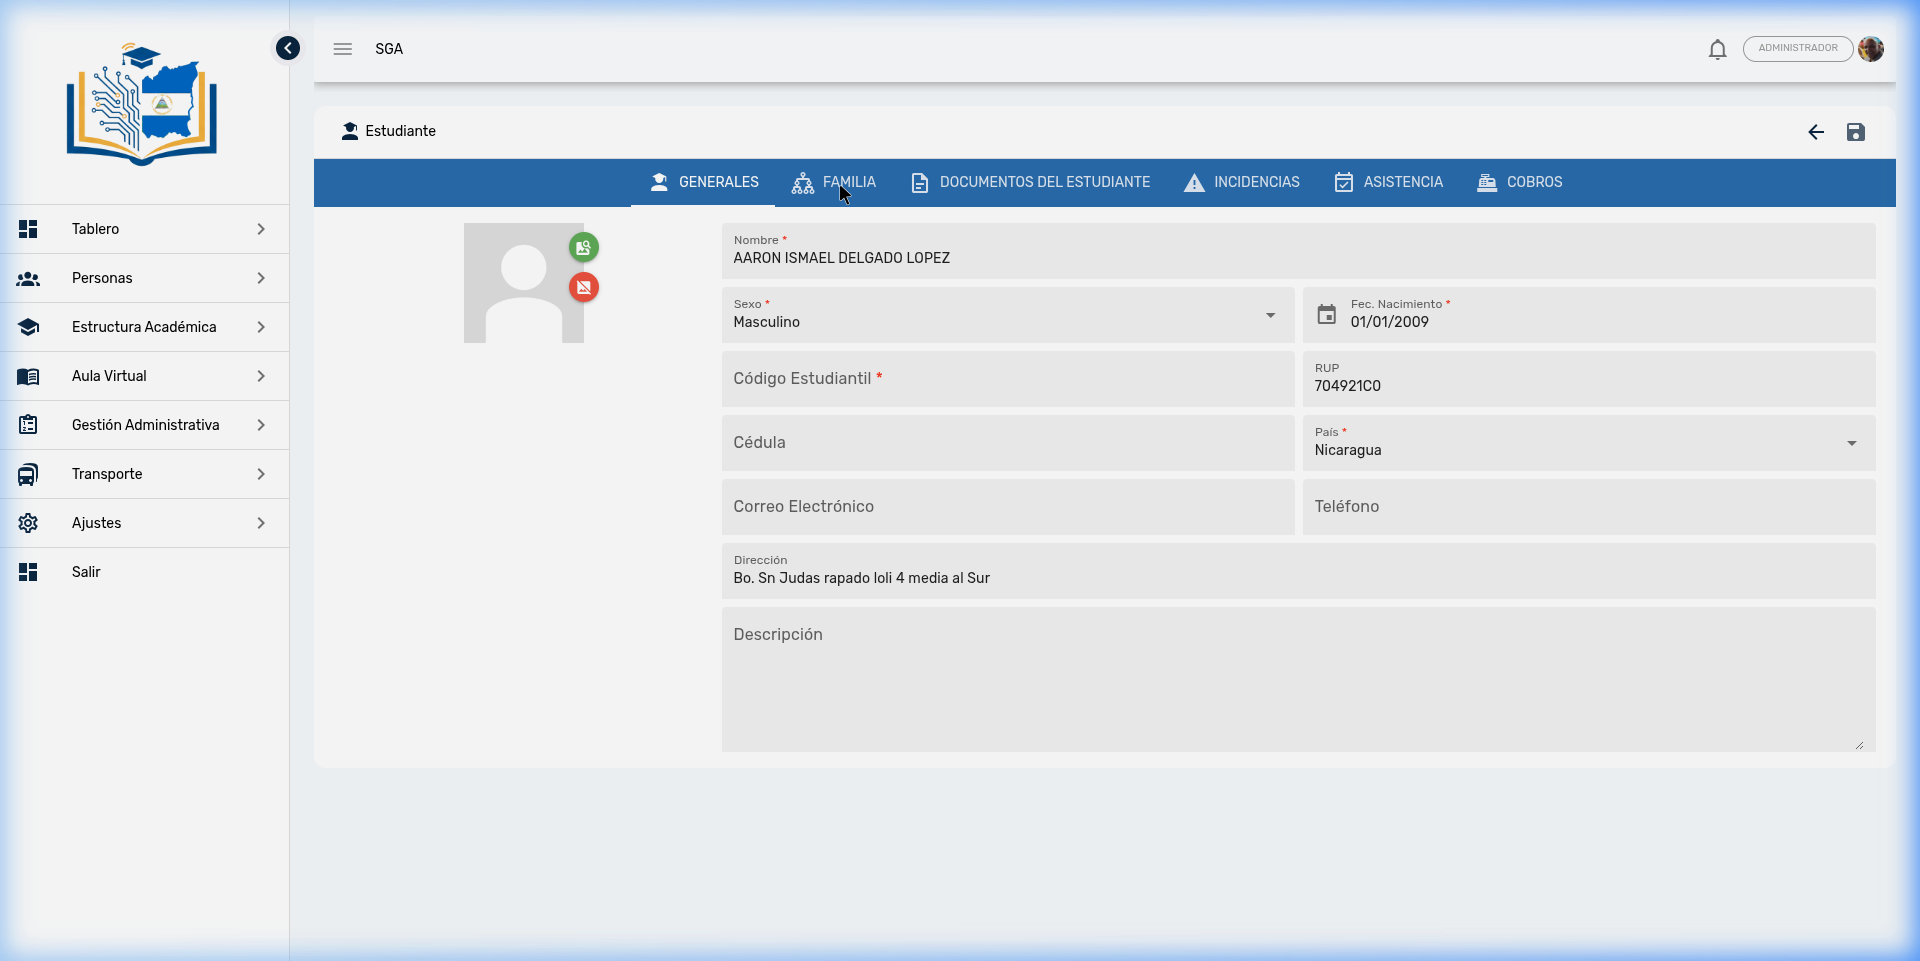1920x961 pixels.
Task: Collapse the sidebar with the chevron button
Action: [288, 48]
